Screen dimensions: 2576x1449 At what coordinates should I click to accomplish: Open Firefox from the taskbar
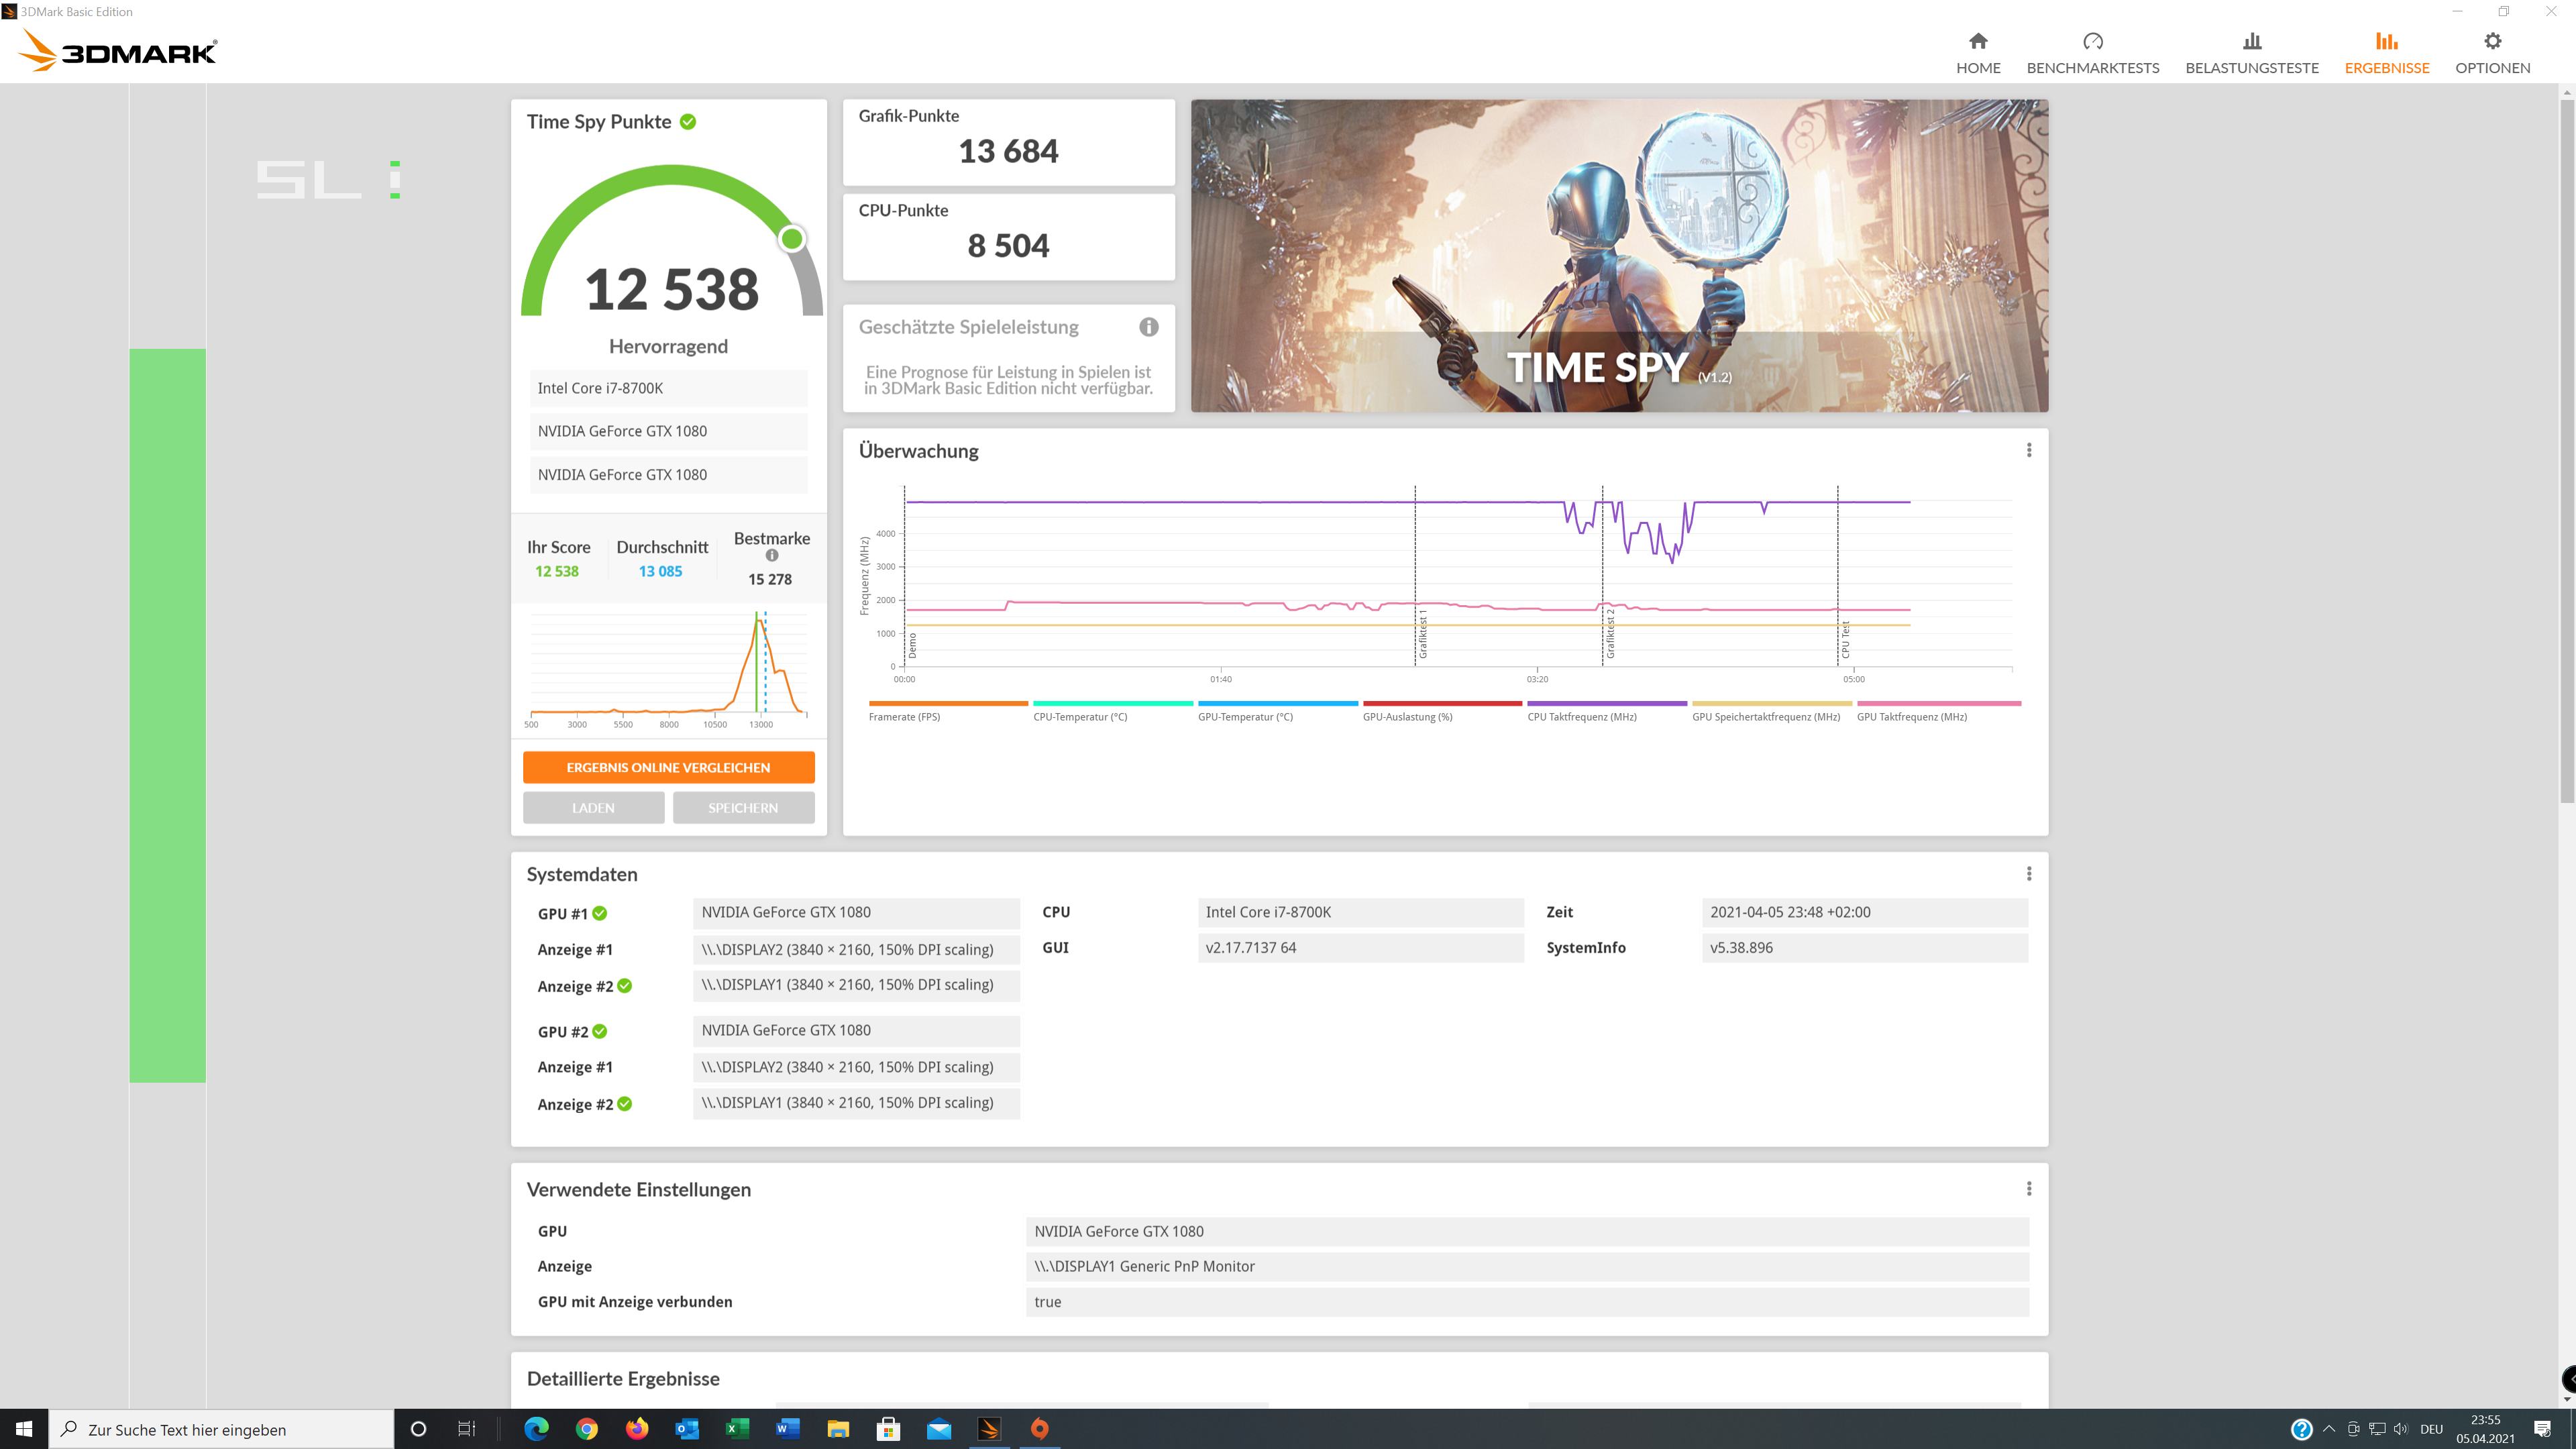pyautogui.click(x=636, y=1428)
